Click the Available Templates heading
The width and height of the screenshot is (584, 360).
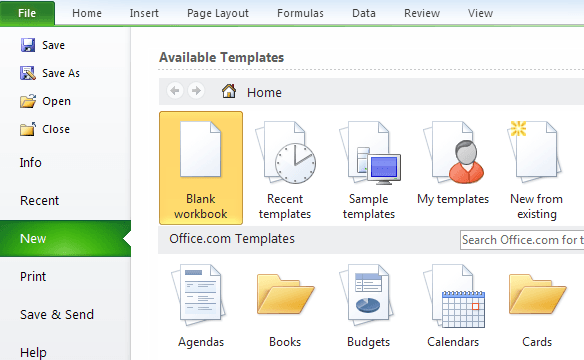coord(222,57)
